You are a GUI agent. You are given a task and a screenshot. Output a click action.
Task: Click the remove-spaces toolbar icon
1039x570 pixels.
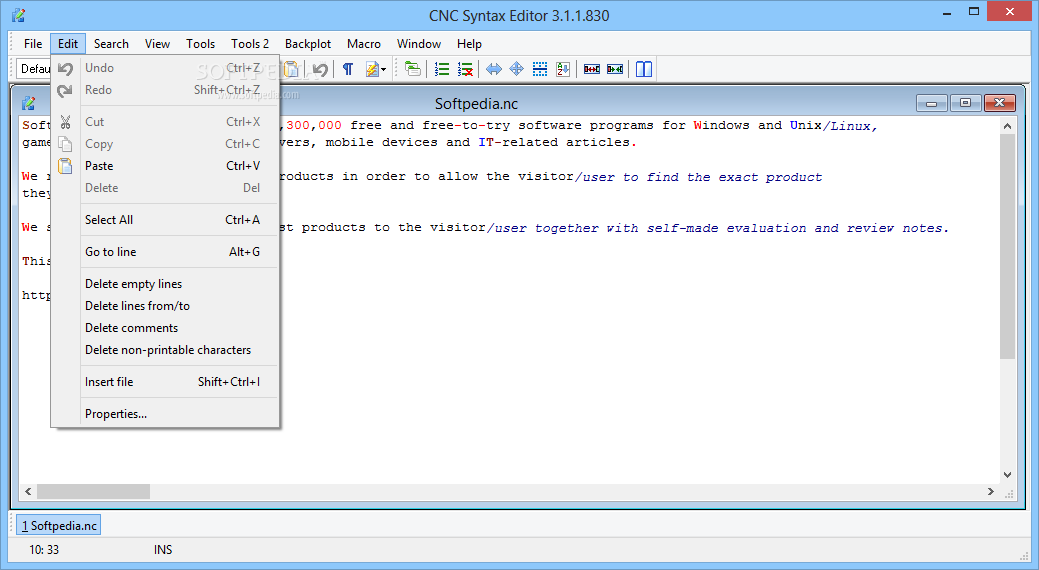pos(615,69)
